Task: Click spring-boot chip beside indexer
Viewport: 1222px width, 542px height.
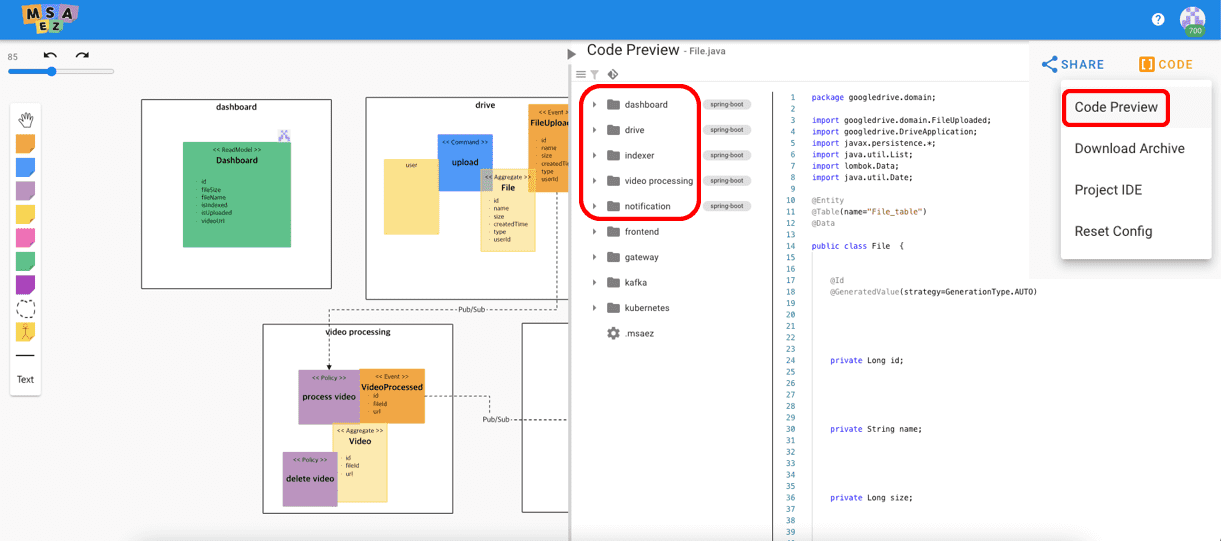Action: coord(726,155)
